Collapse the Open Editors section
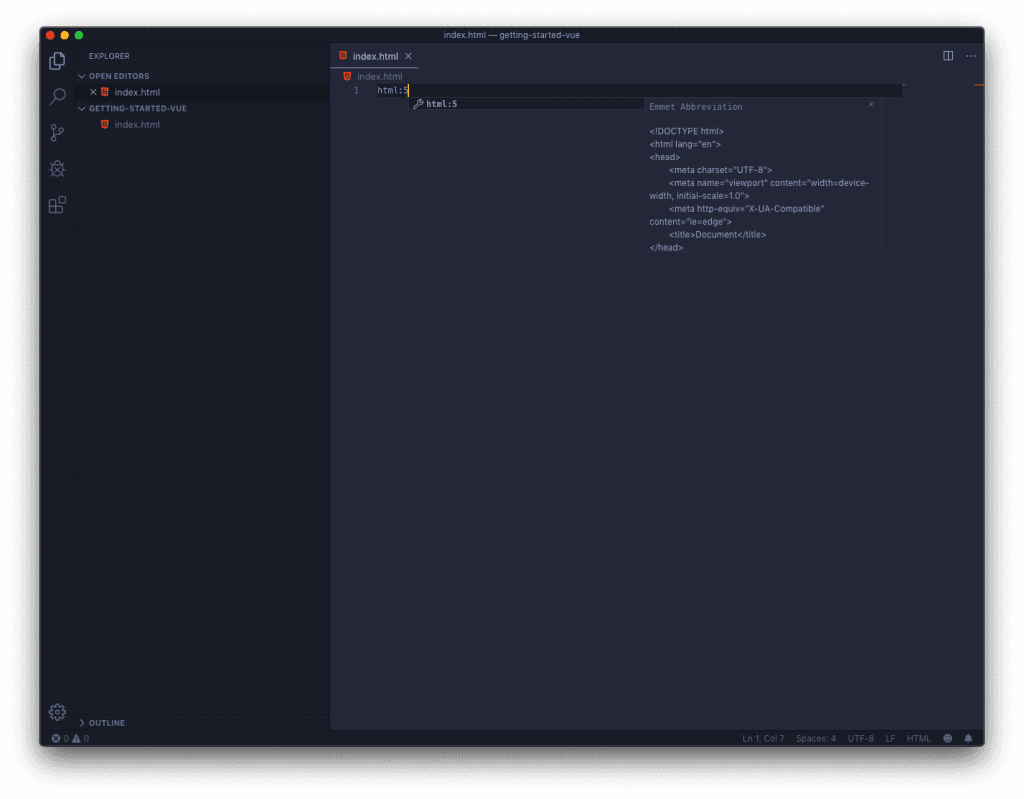The width and height of the screenshot is (1024, 799). tap(82, 76)
